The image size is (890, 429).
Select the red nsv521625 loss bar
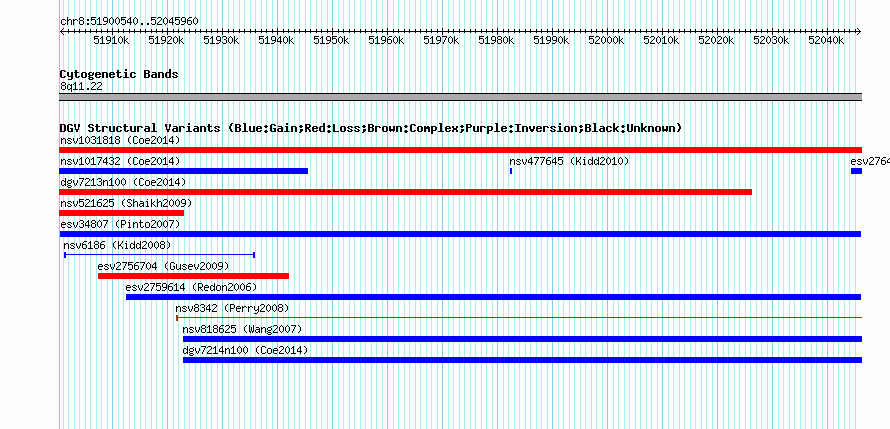coord(121,213)
